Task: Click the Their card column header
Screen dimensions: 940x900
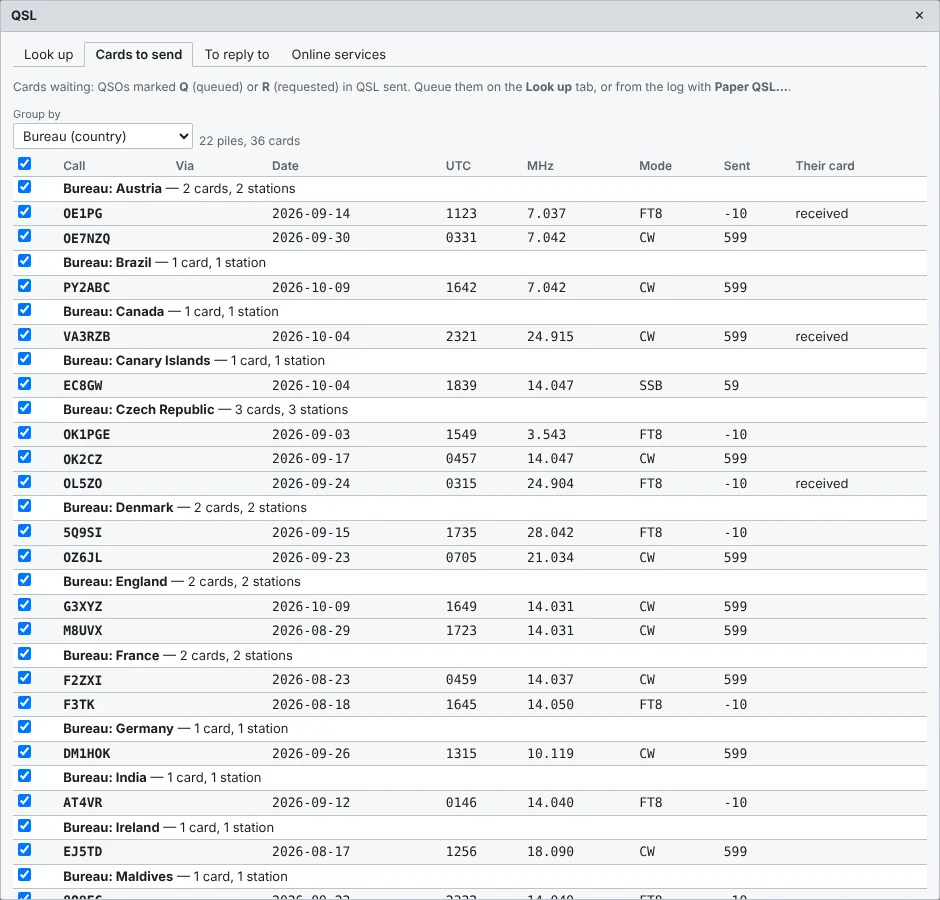Action: coord(824,165)
